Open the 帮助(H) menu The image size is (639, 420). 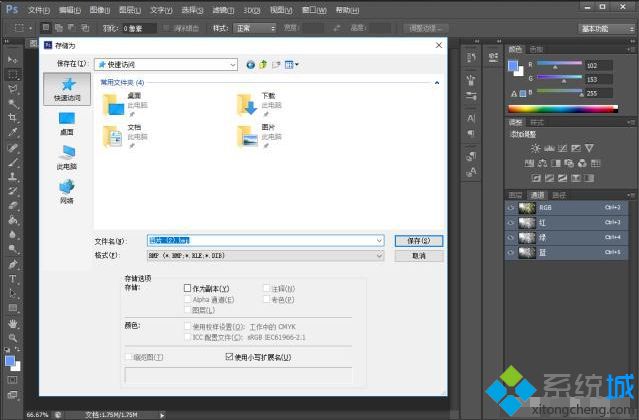(347, 10)
